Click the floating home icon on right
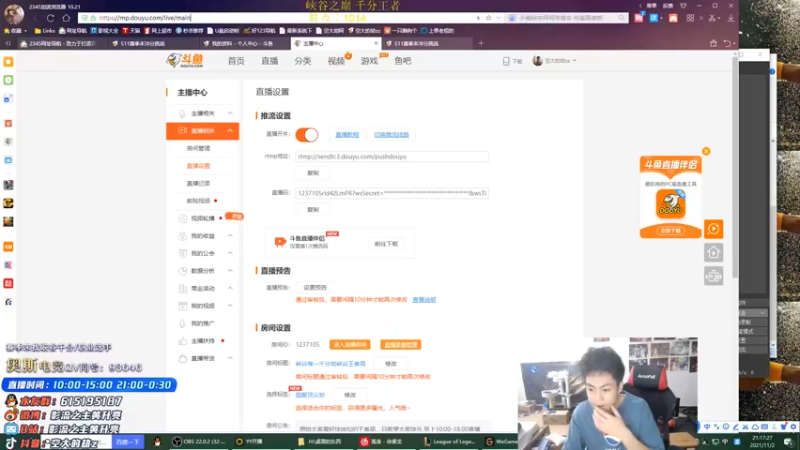This screenshot has height=450, width=800. pos(713,252)
